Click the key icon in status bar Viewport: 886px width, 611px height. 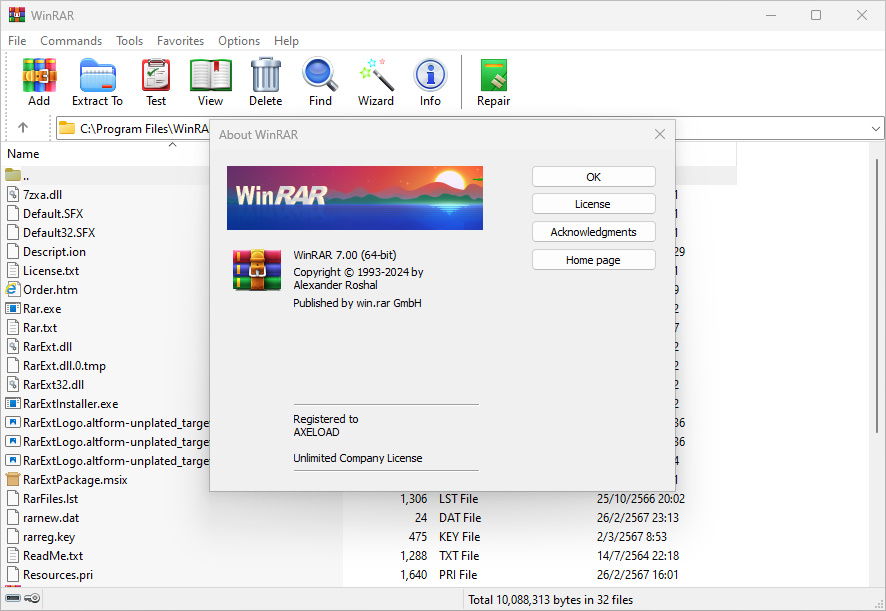[x=33, y=598]
